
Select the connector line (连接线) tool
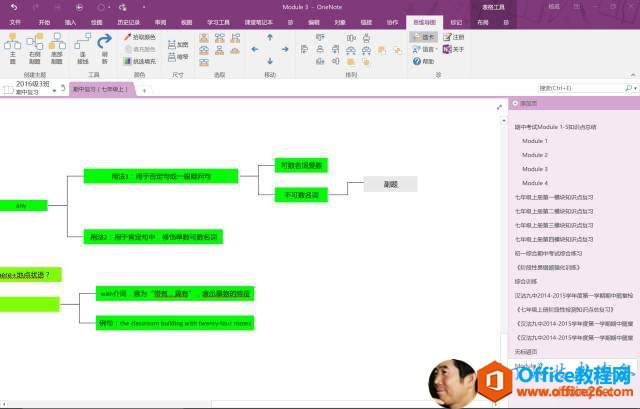[x=83, y=48]
